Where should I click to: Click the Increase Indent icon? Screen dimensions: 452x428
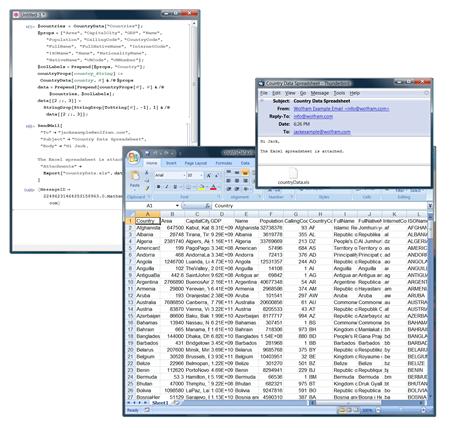tap(237, 189)
